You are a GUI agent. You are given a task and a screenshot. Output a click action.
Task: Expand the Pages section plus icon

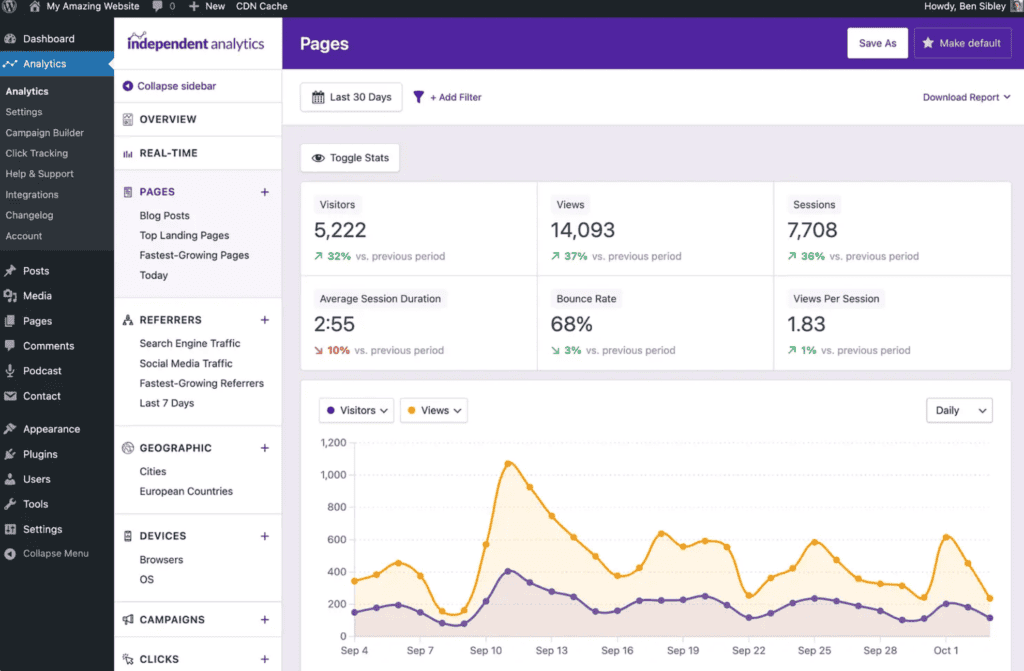click(x=264, y=191)
